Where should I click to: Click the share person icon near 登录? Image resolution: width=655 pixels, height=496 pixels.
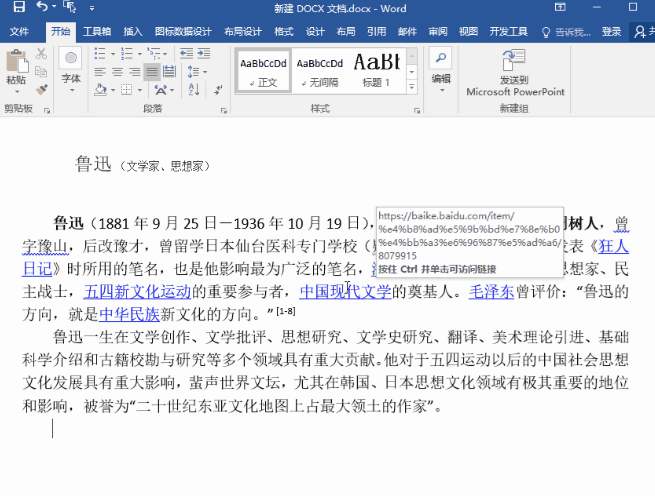coord(640,32)
